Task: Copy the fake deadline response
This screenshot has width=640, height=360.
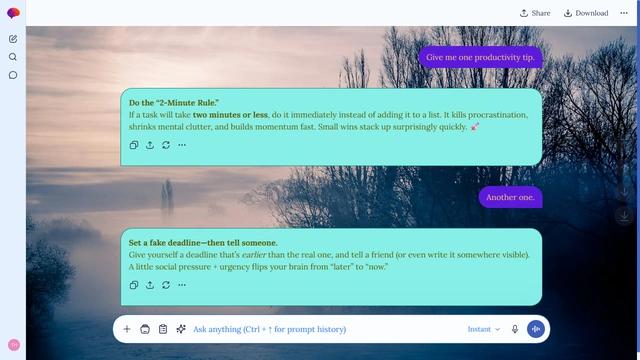Action: click(x=134, y=285)
